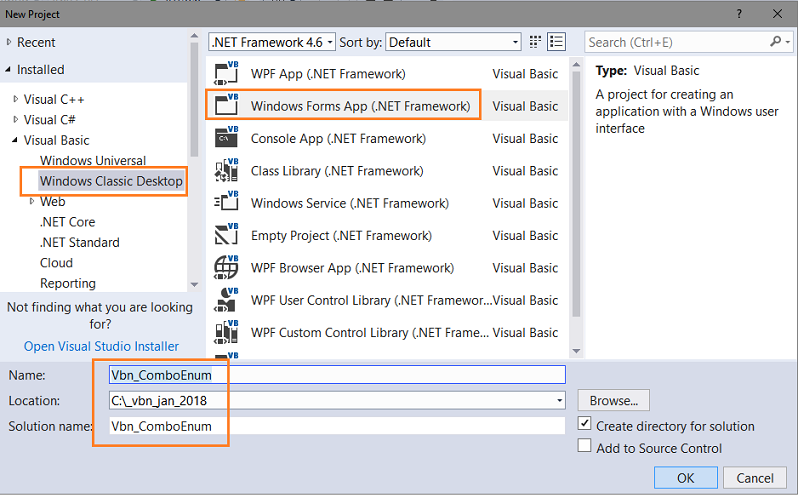
Task: Select the WPF Custom Control Library icon
Action: pos(226,332)
